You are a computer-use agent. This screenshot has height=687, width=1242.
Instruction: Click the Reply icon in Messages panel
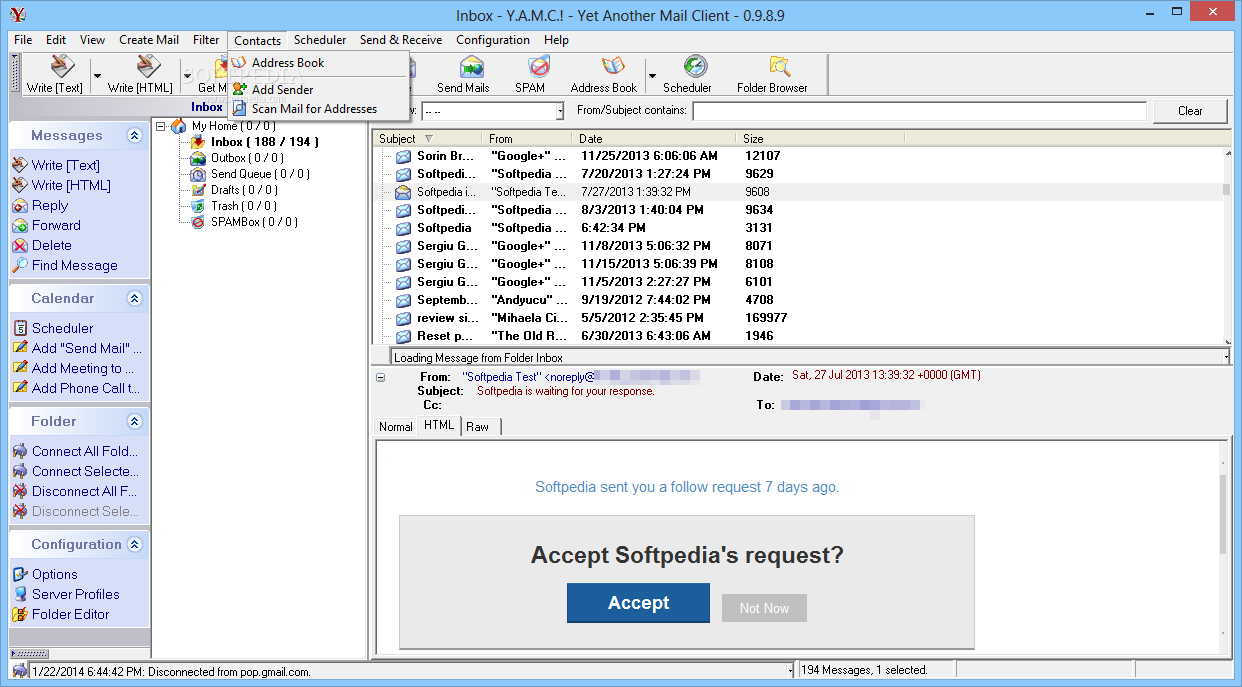pyautogui.click(x=20, y=205)
